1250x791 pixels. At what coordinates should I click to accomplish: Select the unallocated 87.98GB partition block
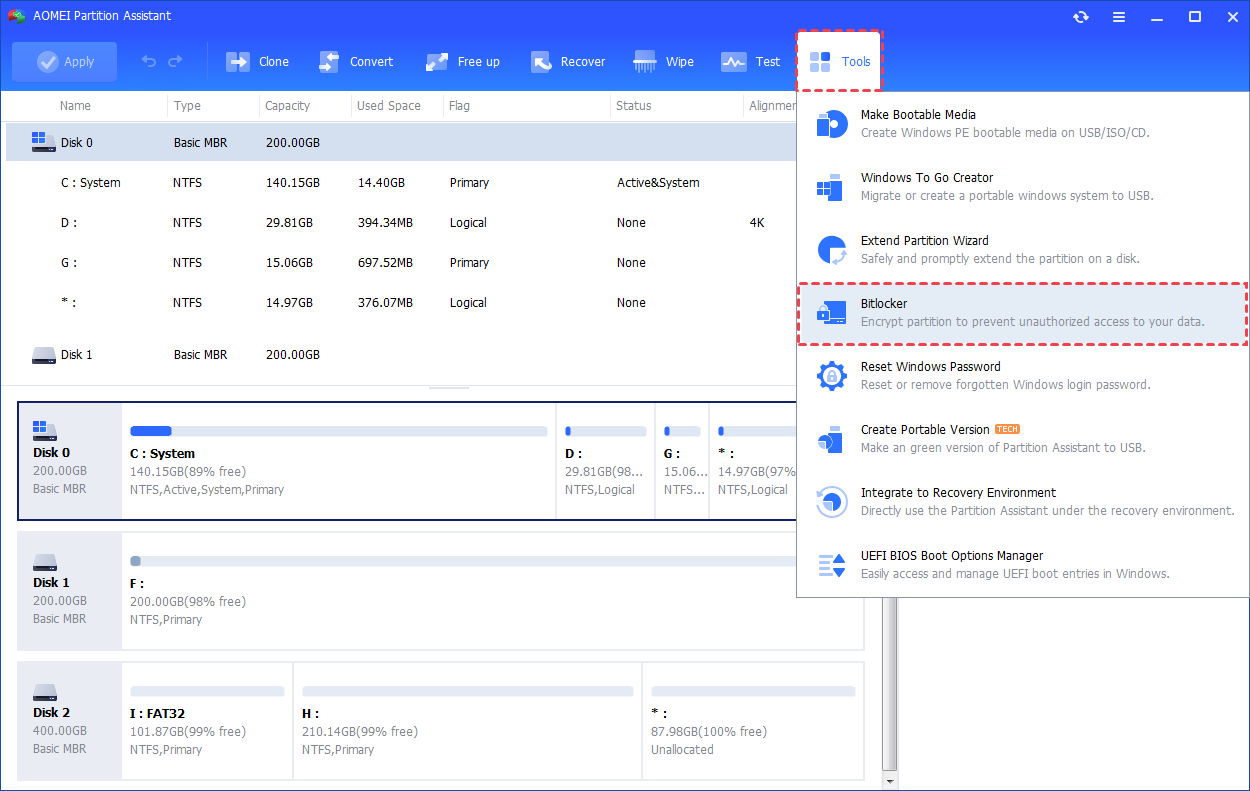[752, 719]
